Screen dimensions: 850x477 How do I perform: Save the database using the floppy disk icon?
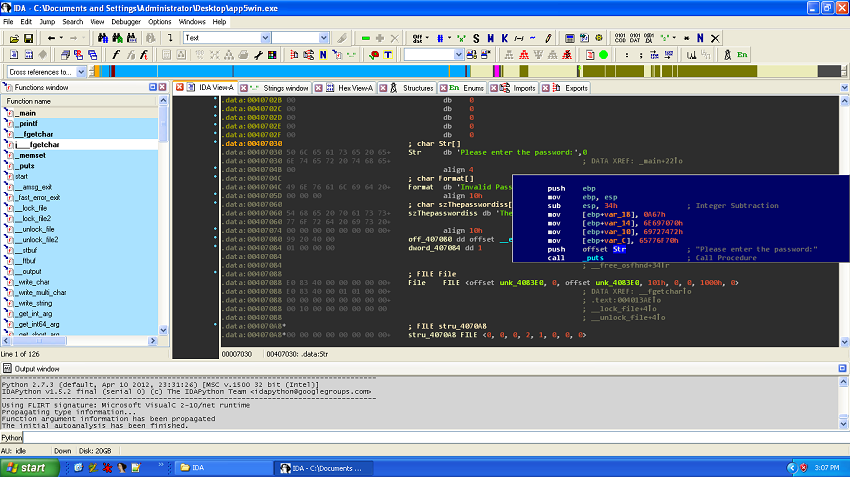tap(28, 38)
